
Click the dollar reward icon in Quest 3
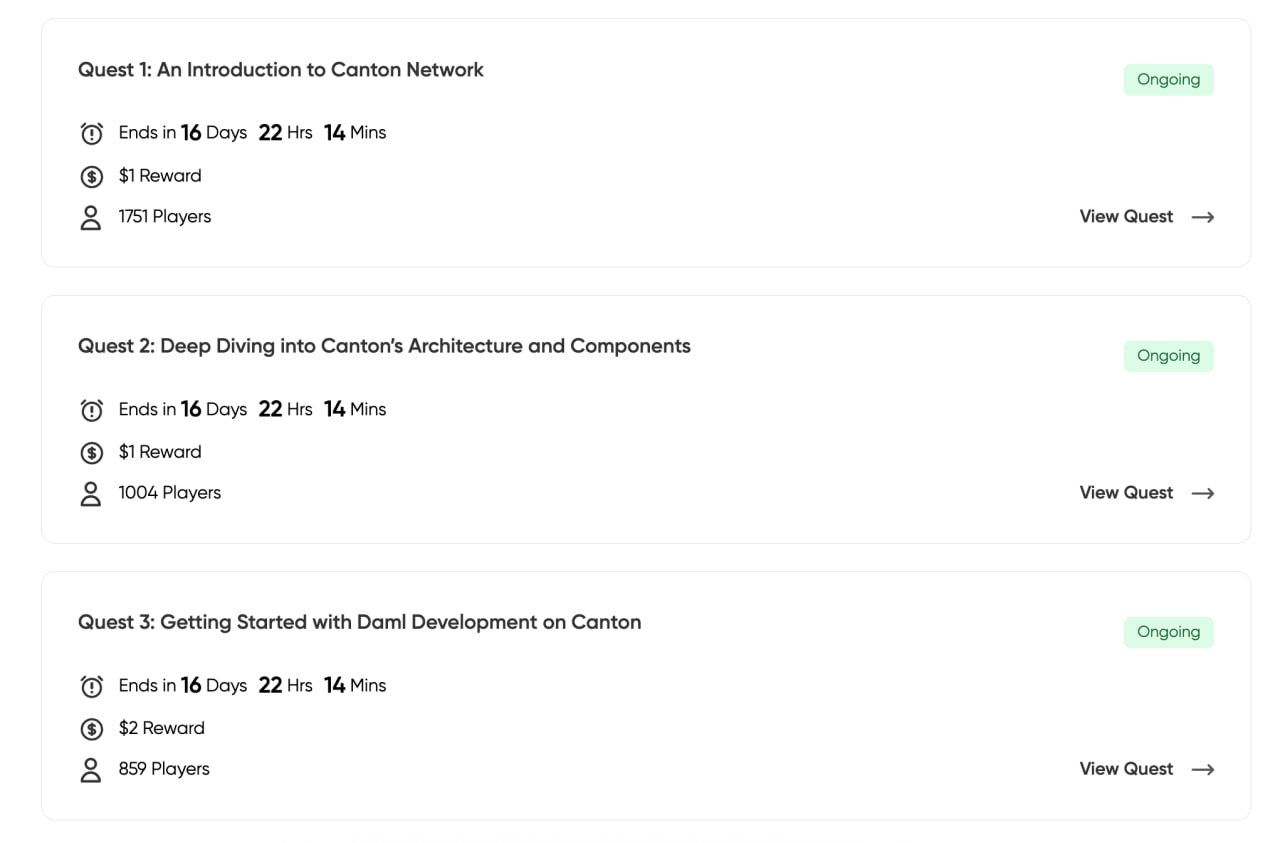coord(91,729)
